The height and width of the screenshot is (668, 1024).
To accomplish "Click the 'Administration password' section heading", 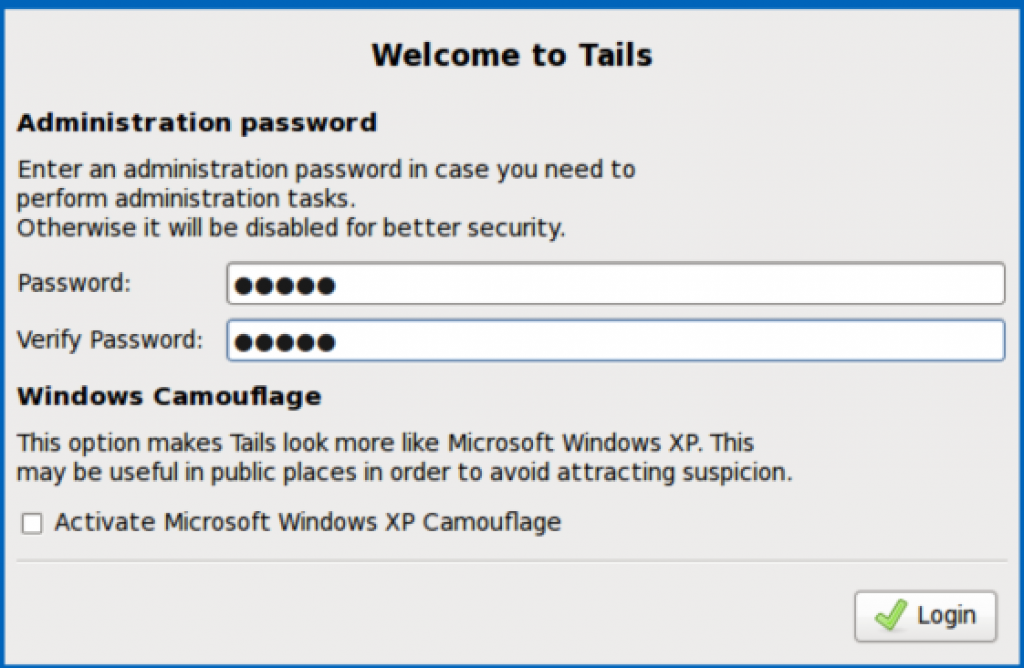I will (x=197, y=123).
